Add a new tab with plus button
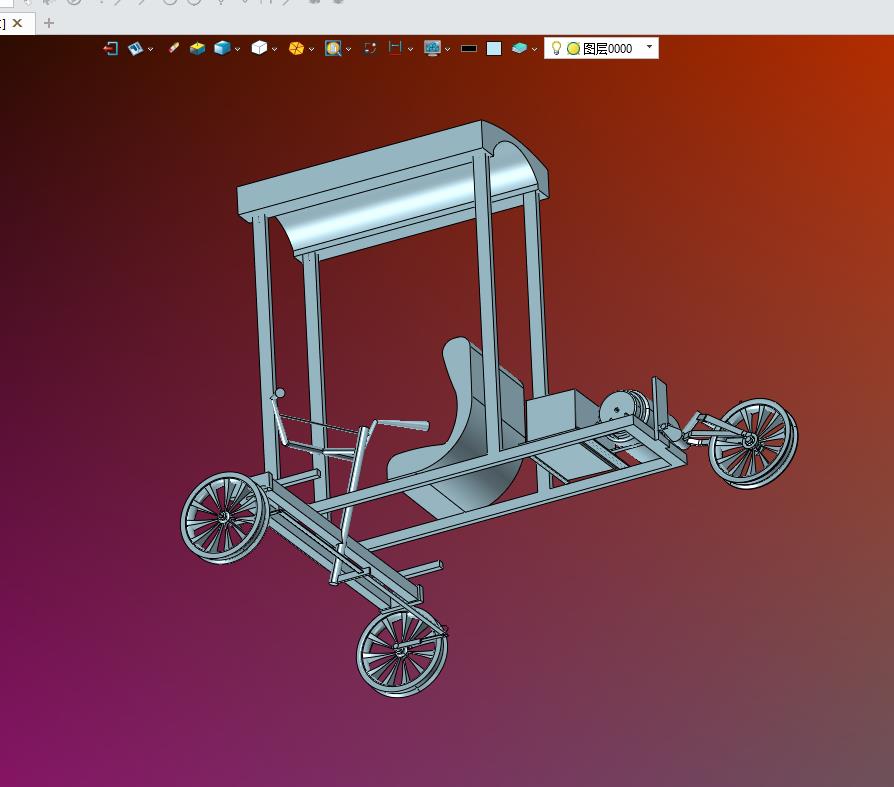Viewport: 894px width, 787px height. [49, 23]
